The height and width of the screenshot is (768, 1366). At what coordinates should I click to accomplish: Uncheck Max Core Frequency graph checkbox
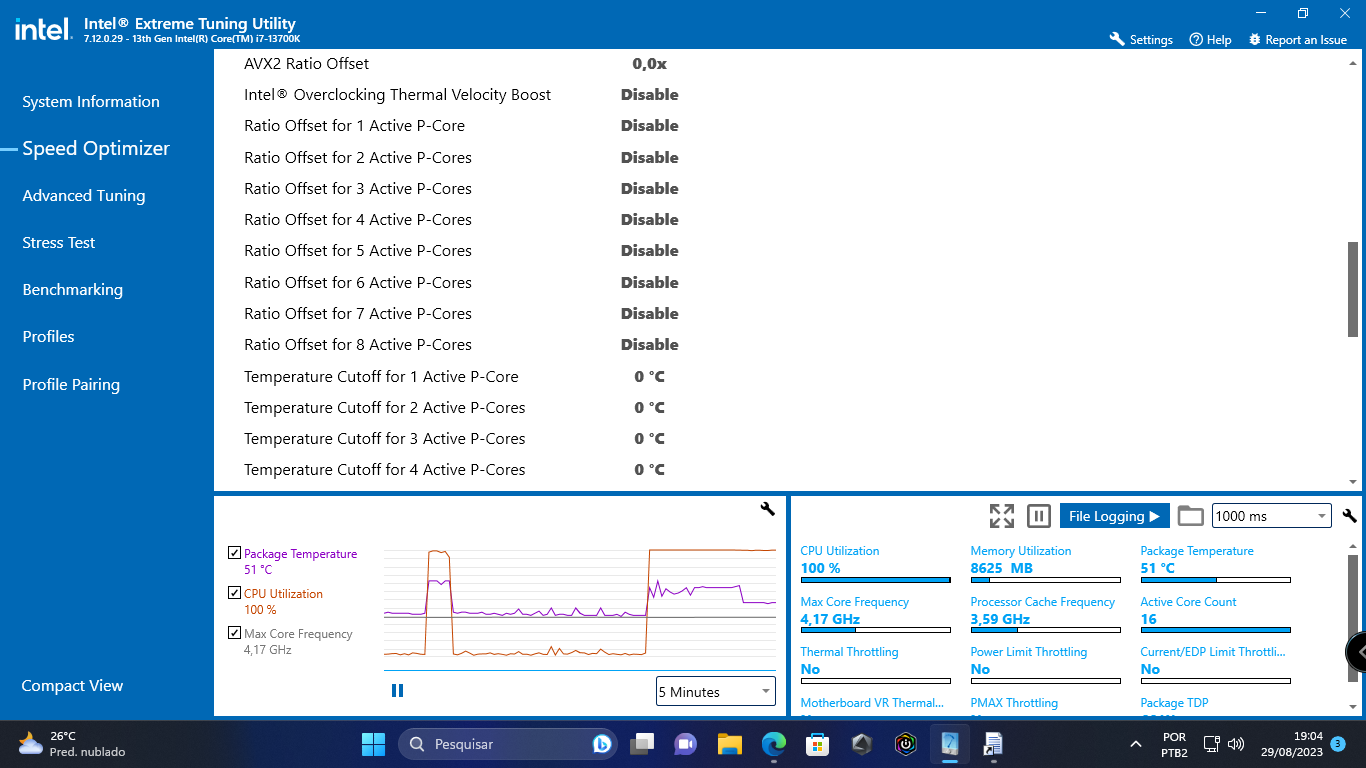[234, 633]
